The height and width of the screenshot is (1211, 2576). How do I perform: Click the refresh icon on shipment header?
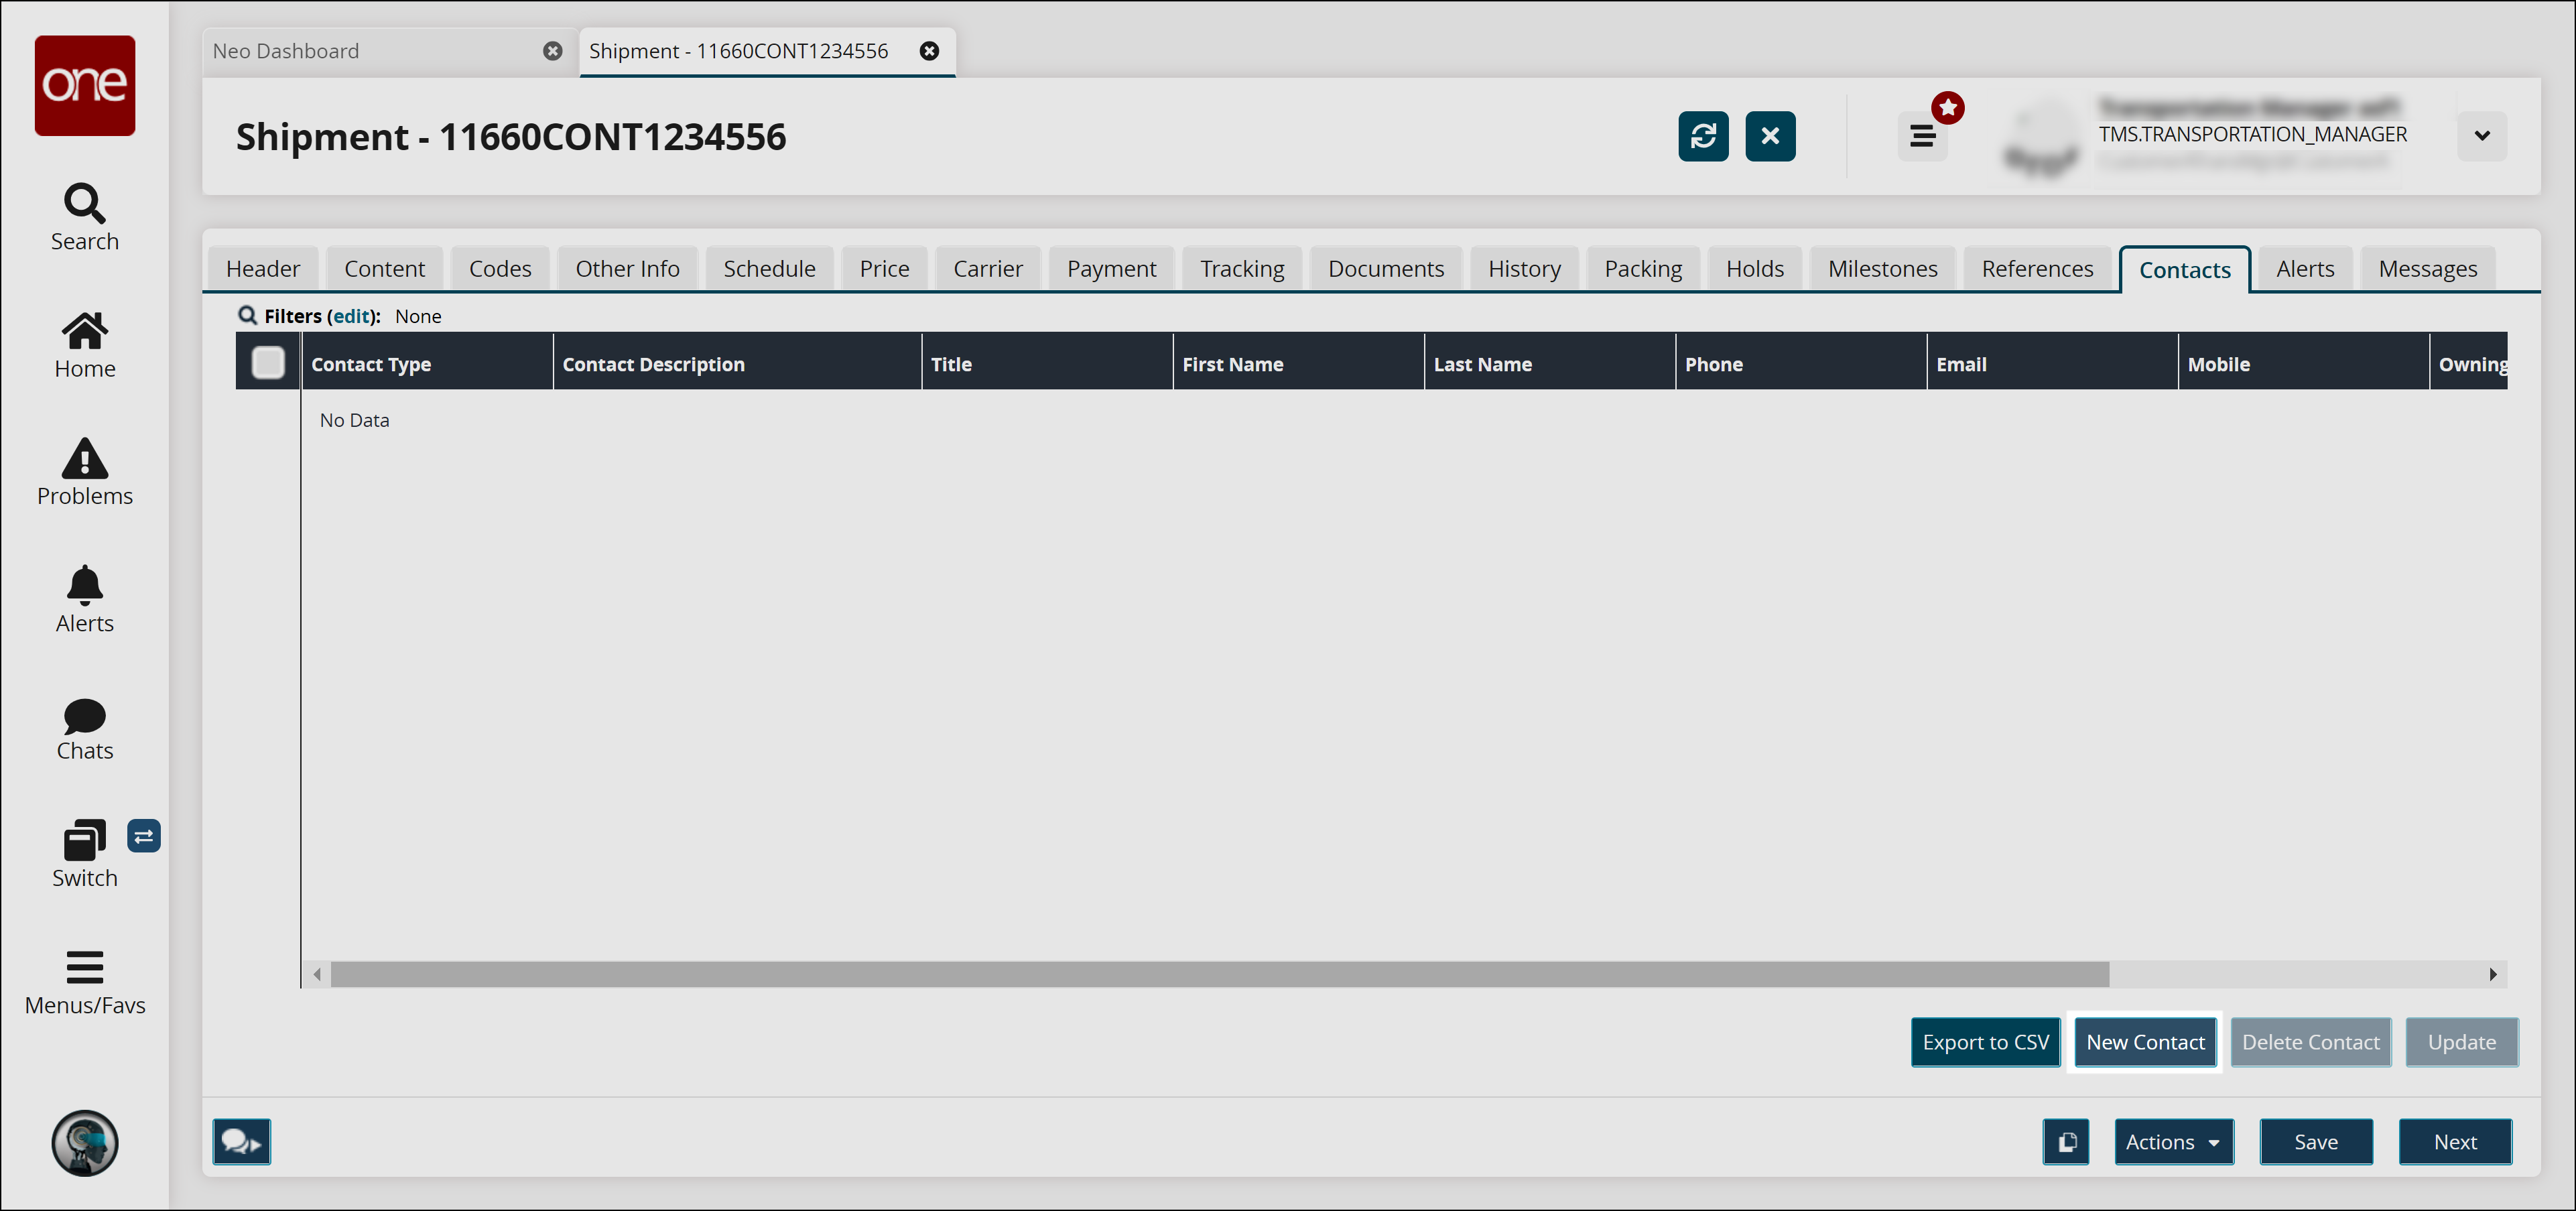click(1703, 135)
